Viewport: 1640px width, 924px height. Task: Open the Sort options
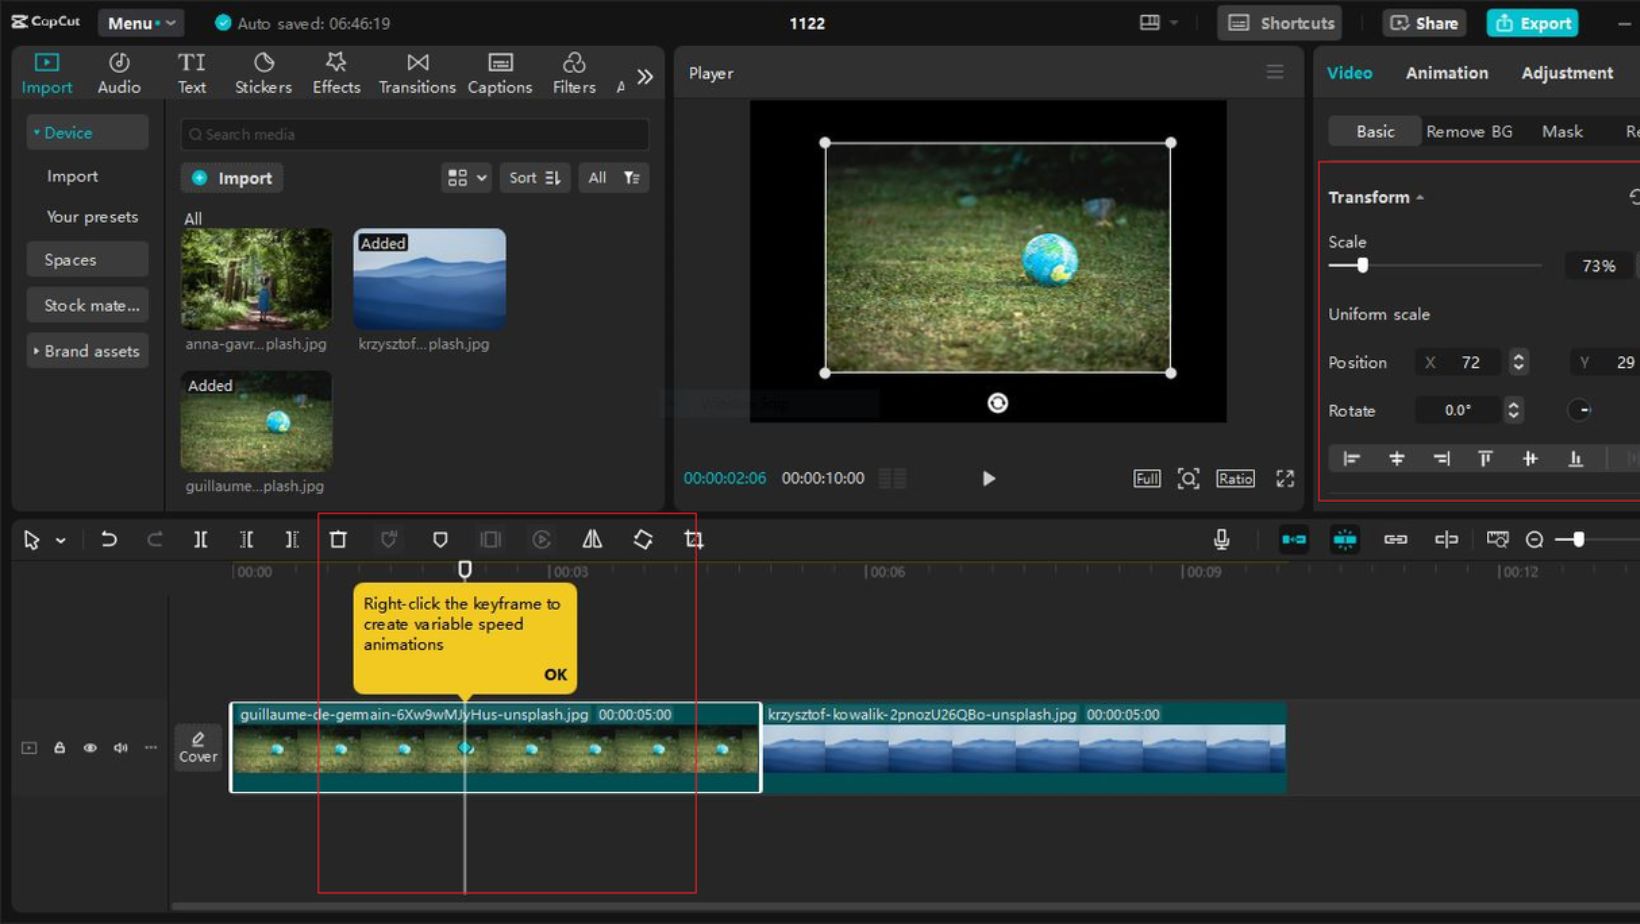click(x=534, y=178)
